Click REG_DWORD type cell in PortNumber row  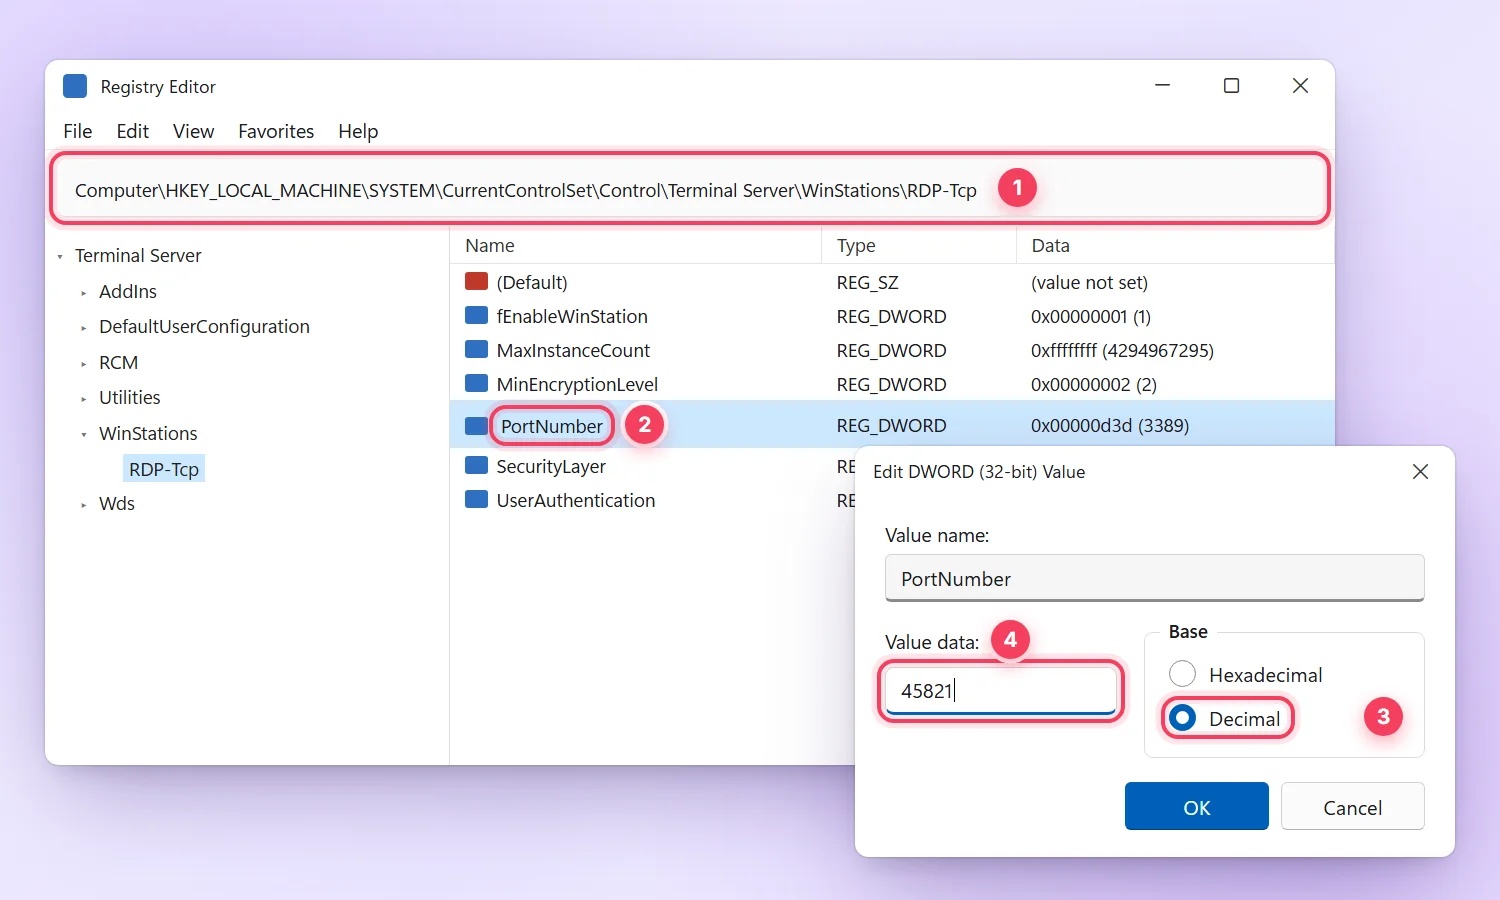tap(891, 425)
